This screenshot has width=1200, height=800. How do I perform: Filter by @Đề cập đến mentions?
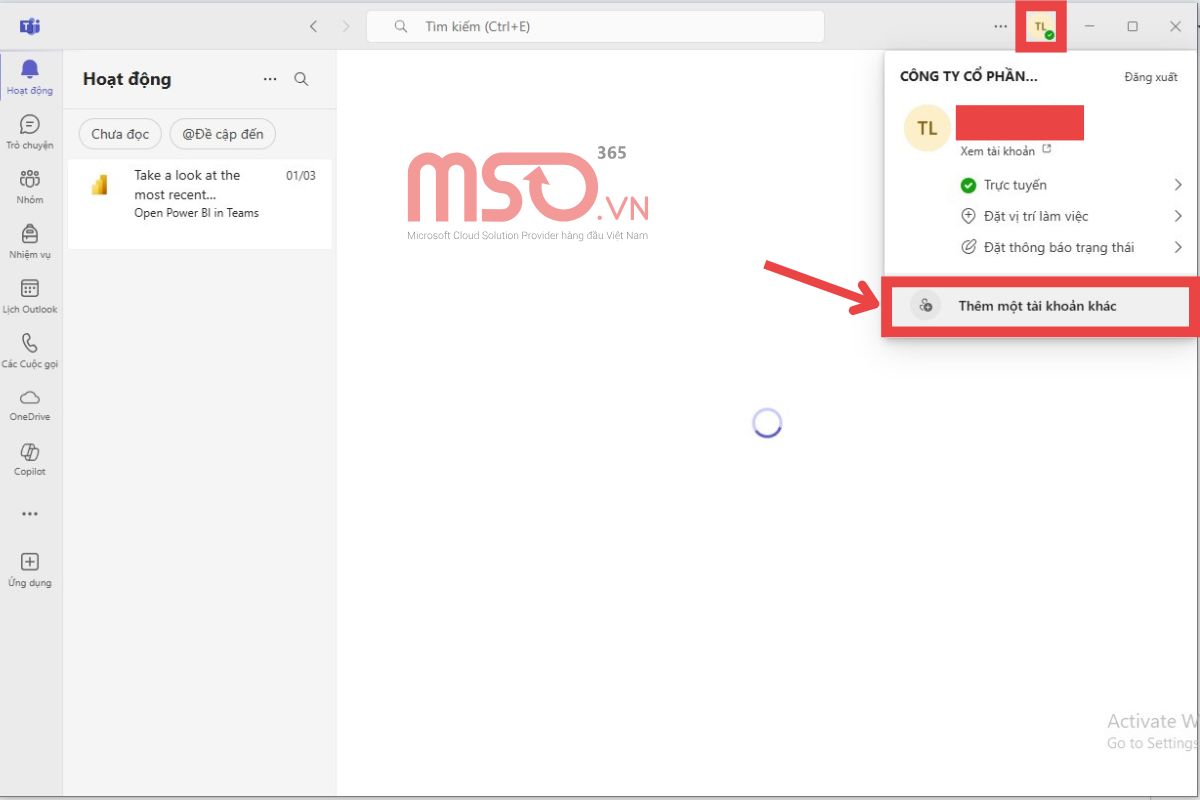click(223, 134)
